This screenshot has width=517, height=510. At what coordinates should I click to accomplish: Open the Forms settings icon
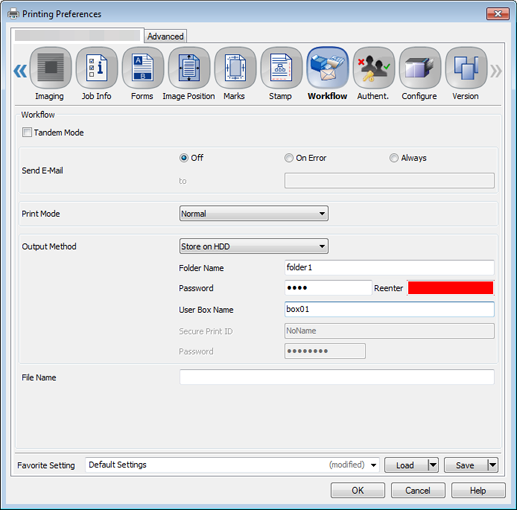pyautogui.click(x=143, y=68)
